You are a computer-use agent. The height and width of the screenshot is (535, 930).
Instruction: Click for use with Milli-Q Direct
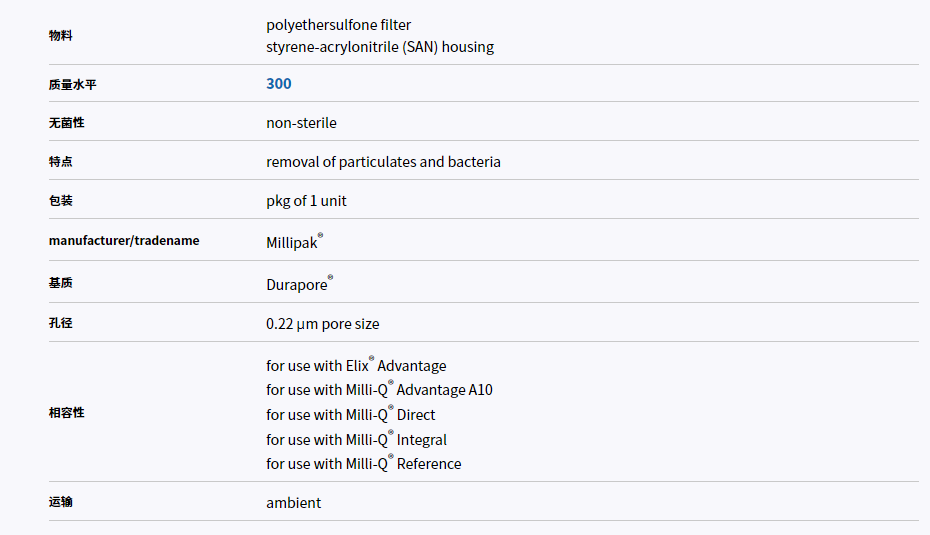(x=351, y=414)
